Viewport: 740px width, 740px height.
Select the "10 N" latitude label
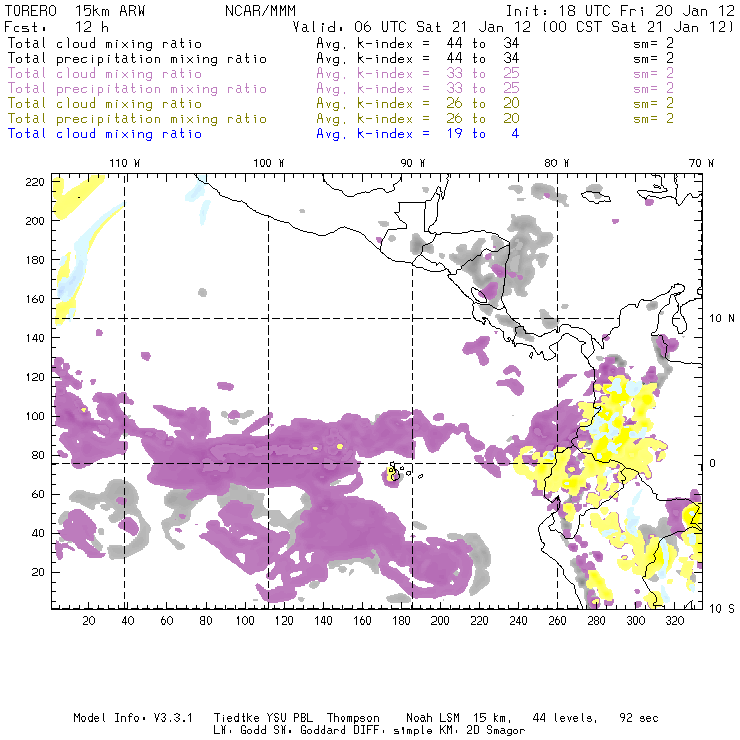coord(722,319)
